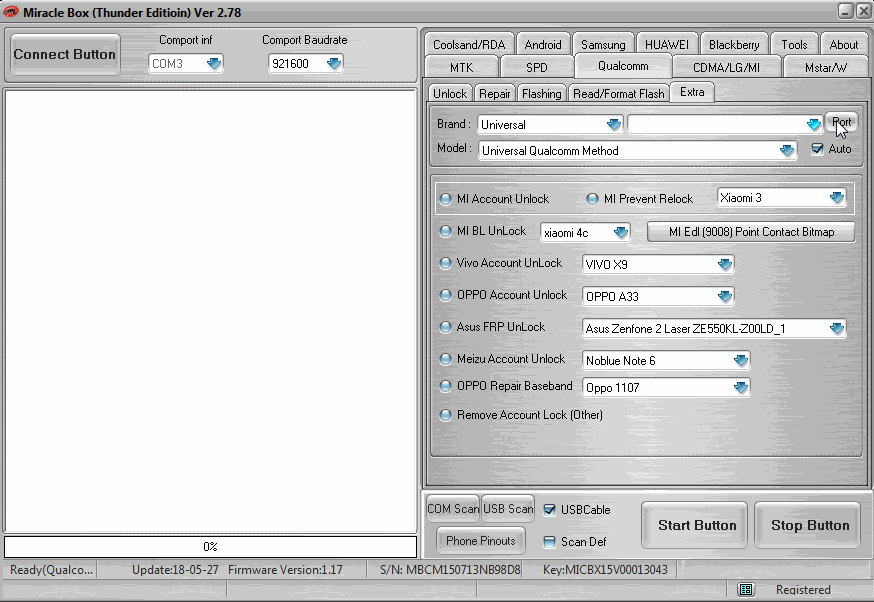Open the xiaomi 4c dropdown
The width and height of the screenshot is (874, 602).
(x=621, y=232)
